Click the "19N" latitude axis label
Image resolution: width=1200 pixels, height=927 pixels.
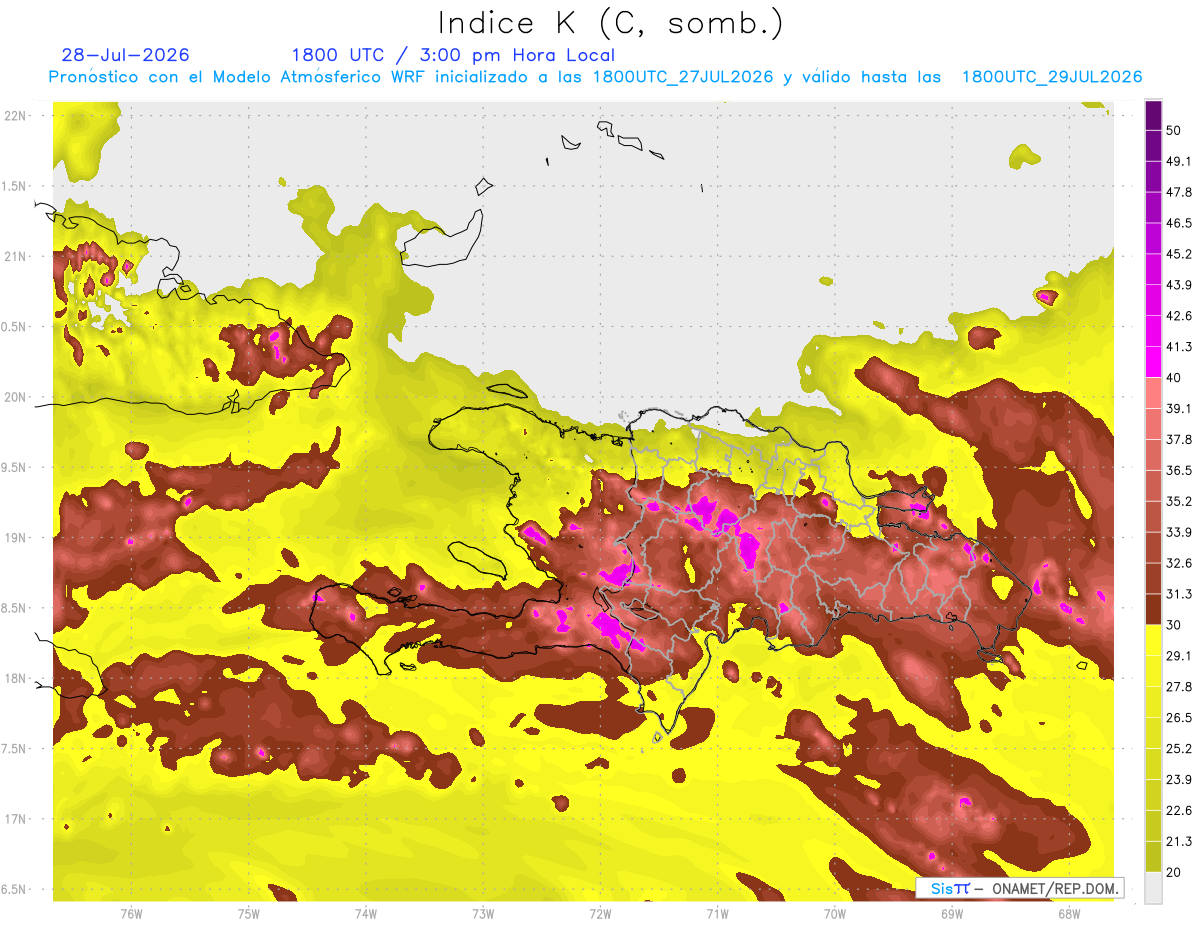(14, 537)
